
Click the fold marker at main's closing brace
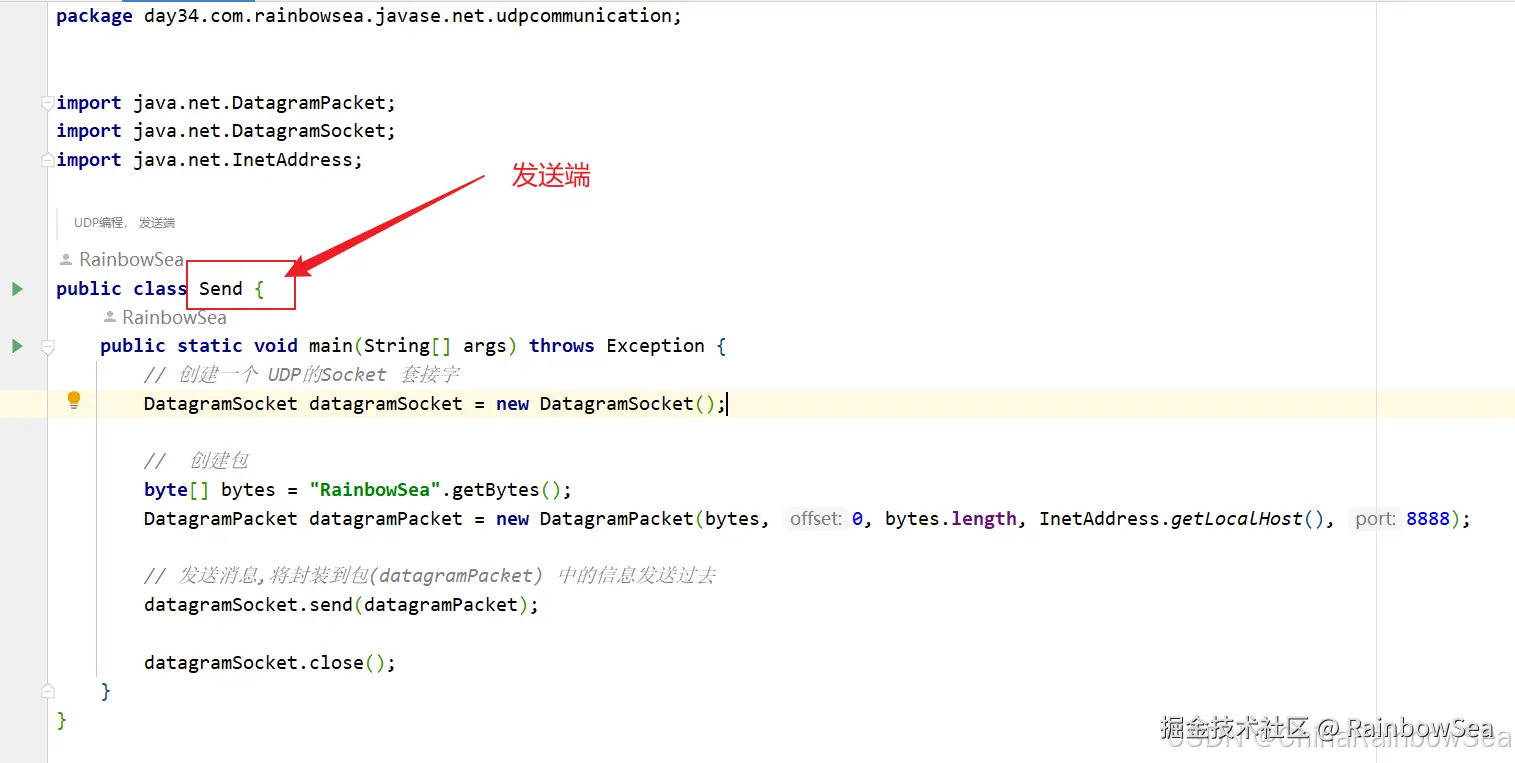47,690
